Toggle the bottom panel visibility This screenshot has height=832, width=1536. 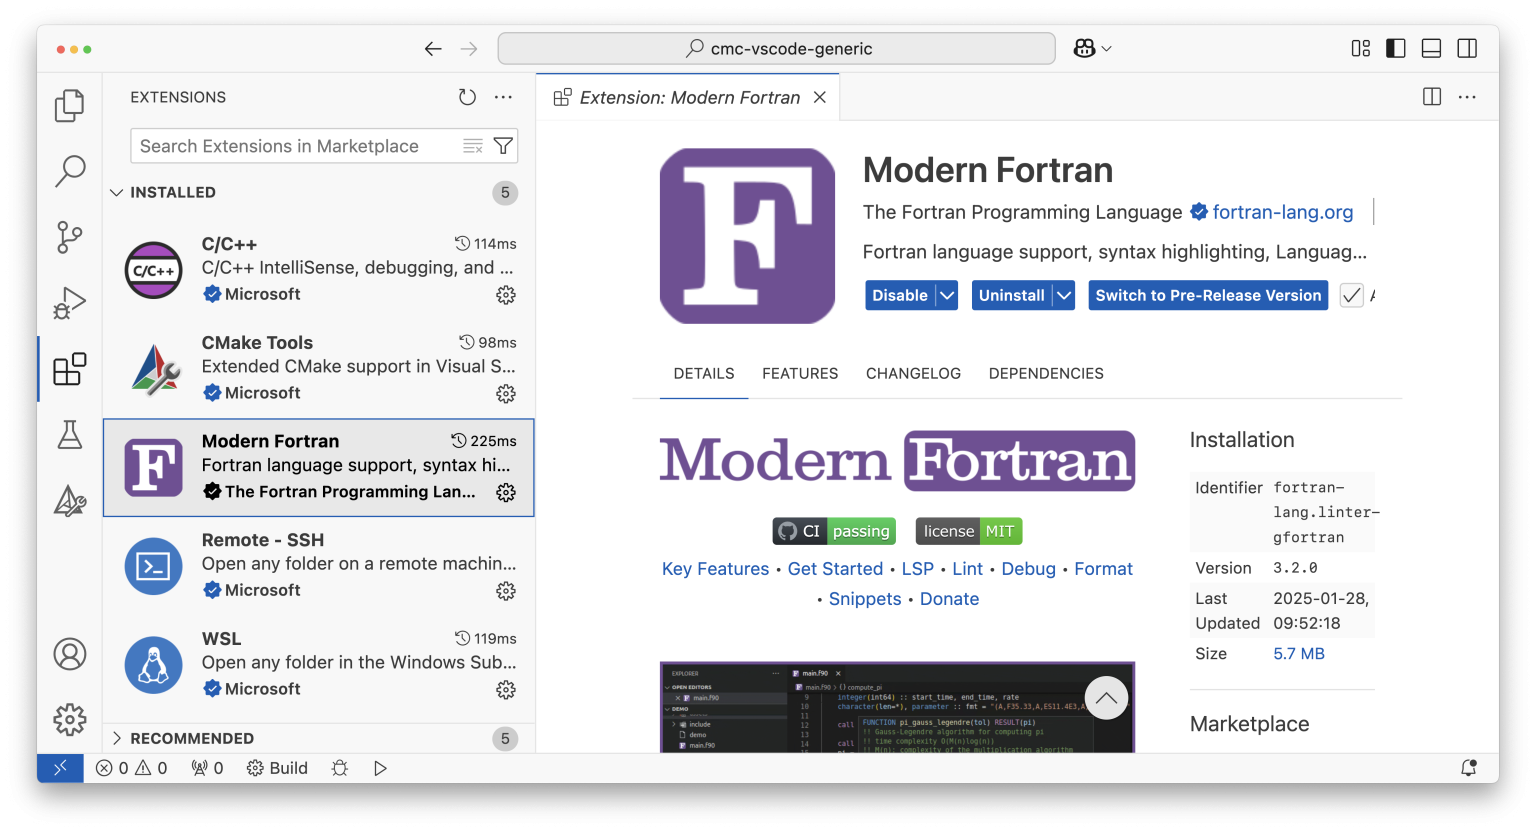click(1431, 48)
